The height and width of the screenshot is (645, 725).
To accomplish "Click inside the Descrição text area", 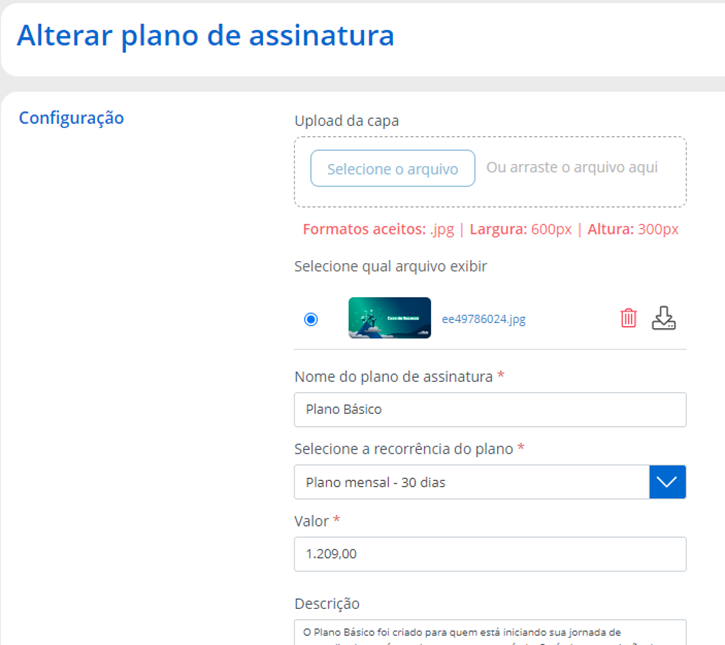I will (x=490, y=632).
